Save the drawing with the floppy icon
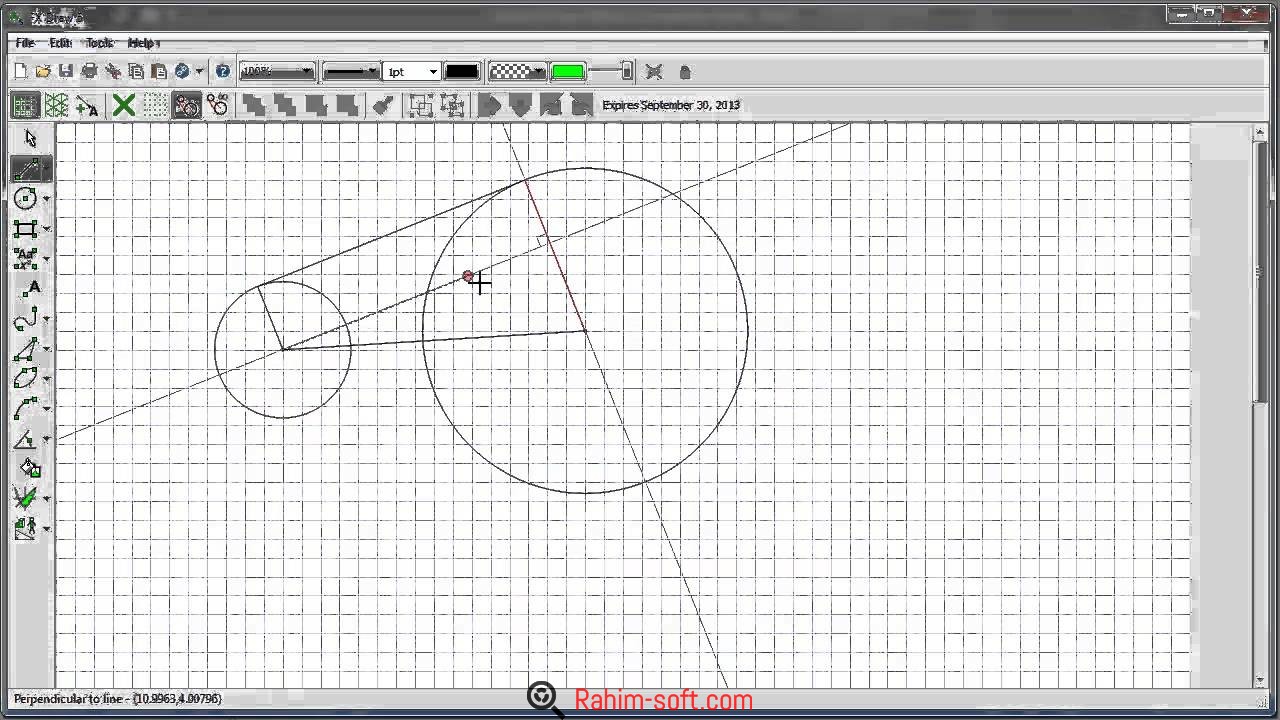The height and width of the screenshot is (720, 1280). (66, 72)
